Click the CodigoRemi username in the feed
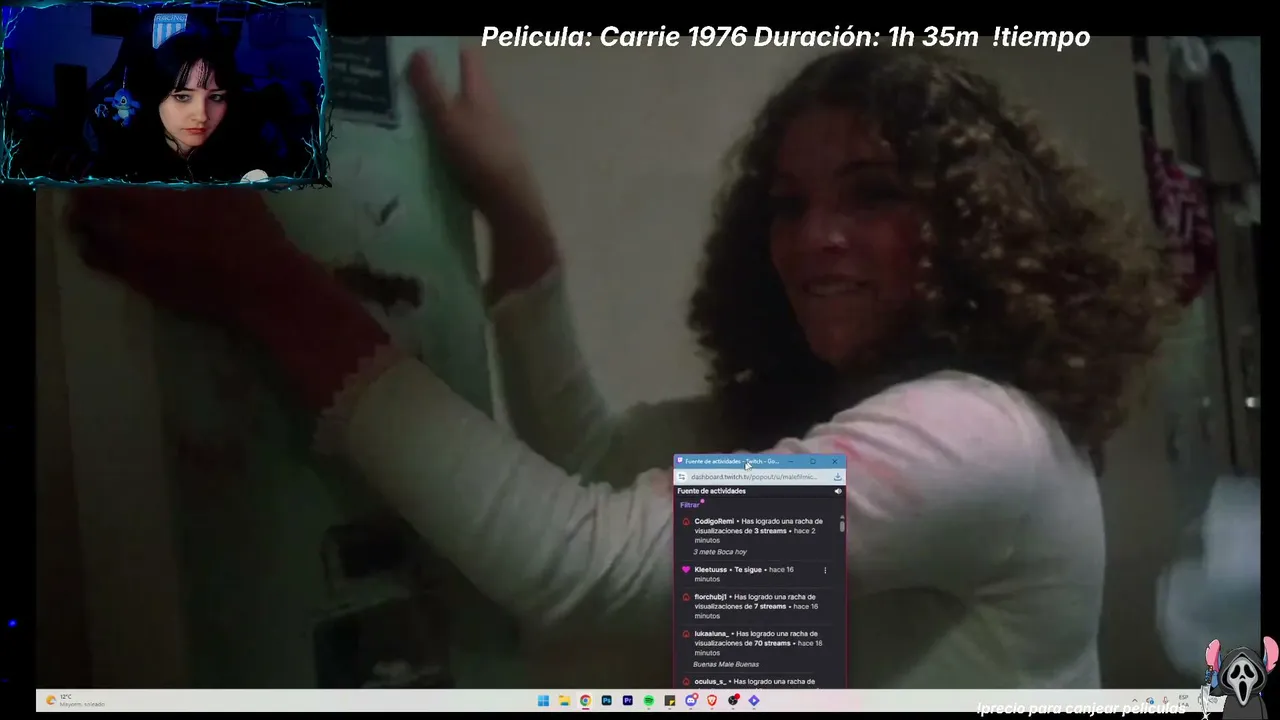Viewport: 1280px width, 720px height. point(714,521)
